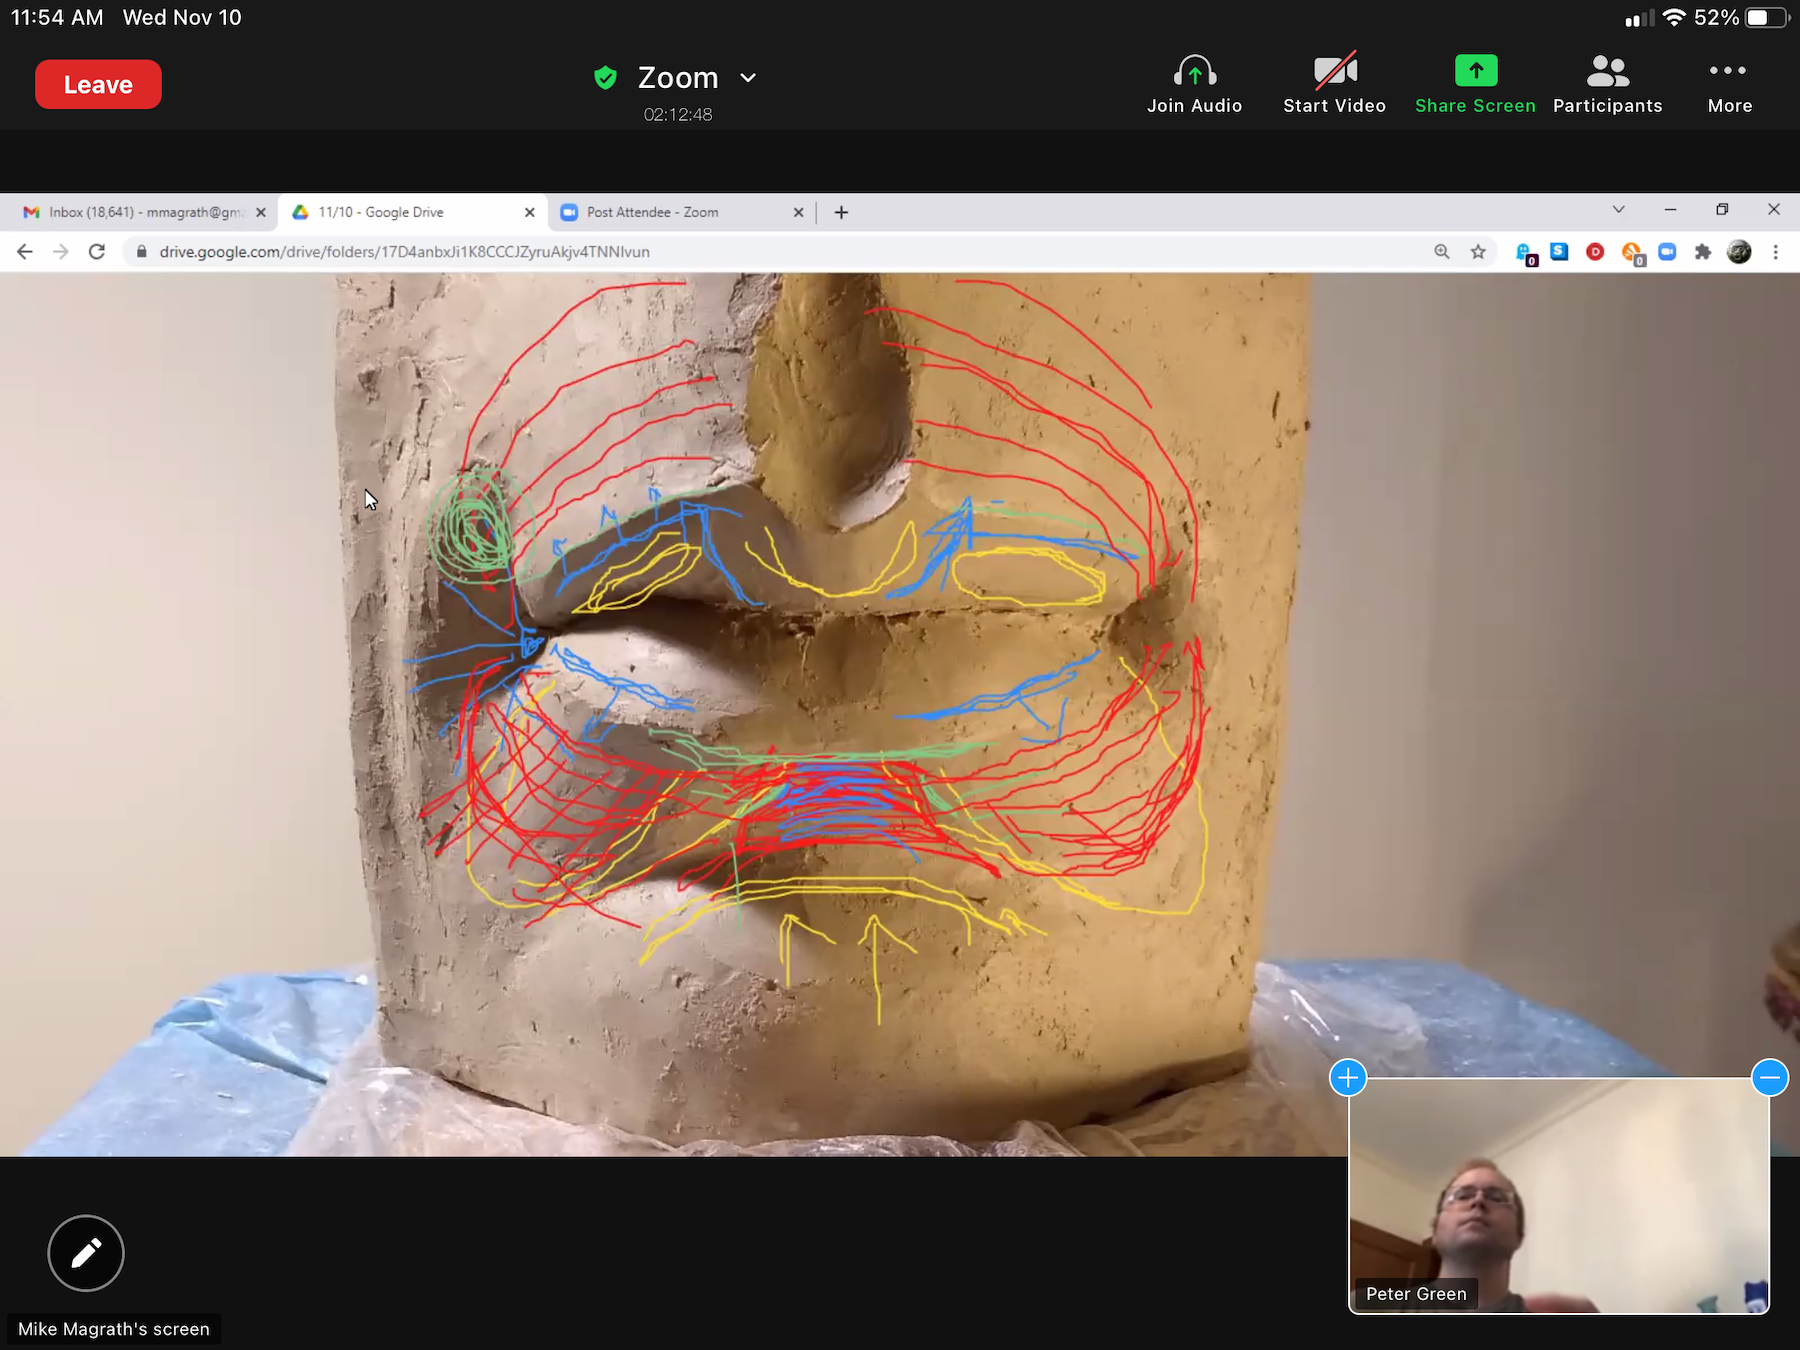Open the Chrome extensions puzzle-piece menu
1800x1350 pixels.
tap(1702, 252)
